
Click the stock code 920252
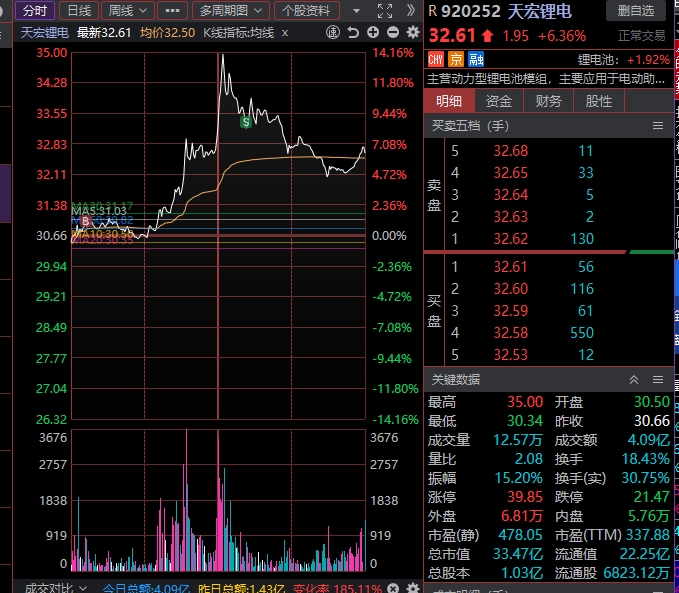470,11
